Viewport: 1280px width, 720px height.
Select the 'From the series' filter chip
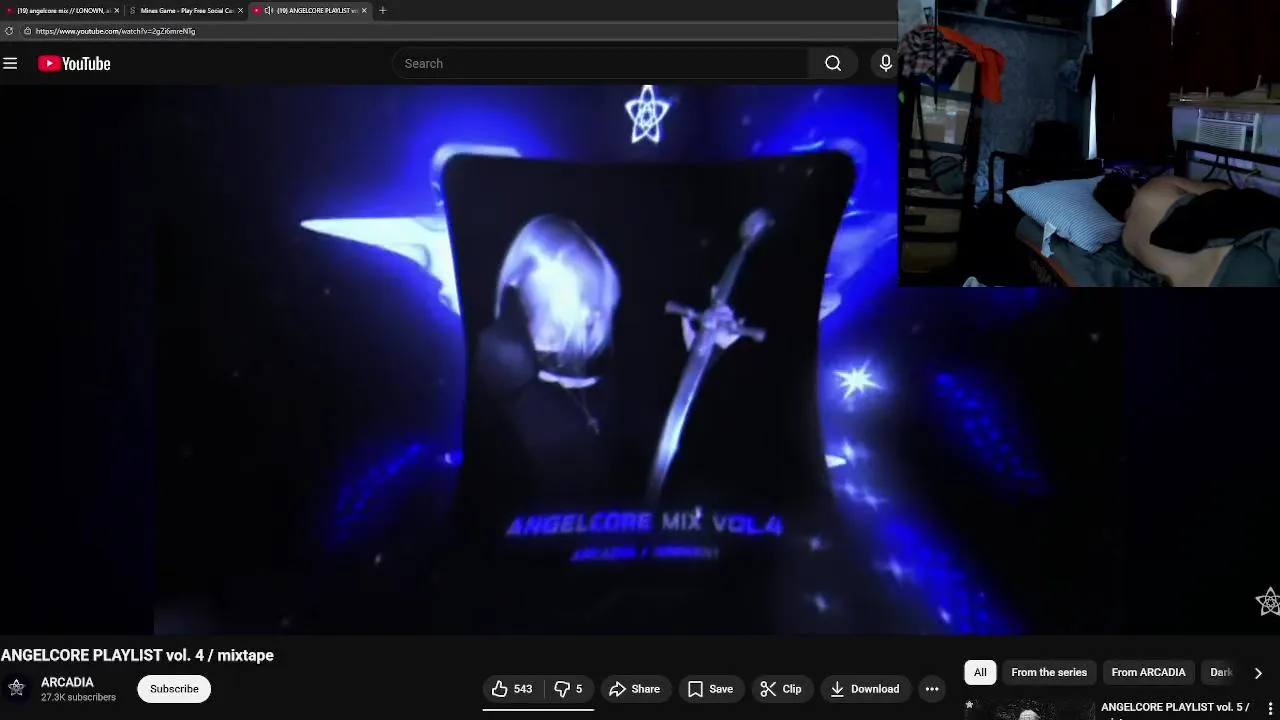tap(1049, 672)
